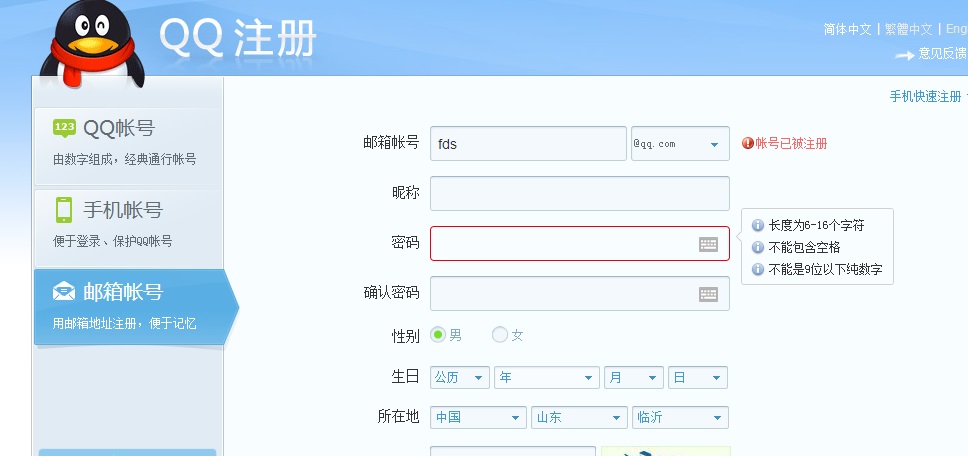Image resolution: width=968 pixels, height=456 pixels.
Task: Click the envelope icon for 邮箱帐号
Action: 64,291
